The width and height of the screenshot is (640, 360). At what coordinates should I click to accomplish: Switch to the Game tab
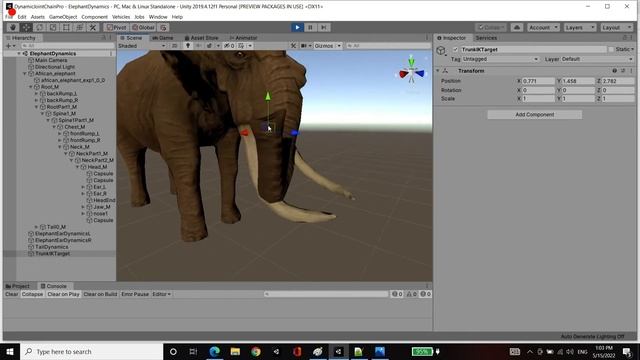pyautogui.click(x=163, y=38)
